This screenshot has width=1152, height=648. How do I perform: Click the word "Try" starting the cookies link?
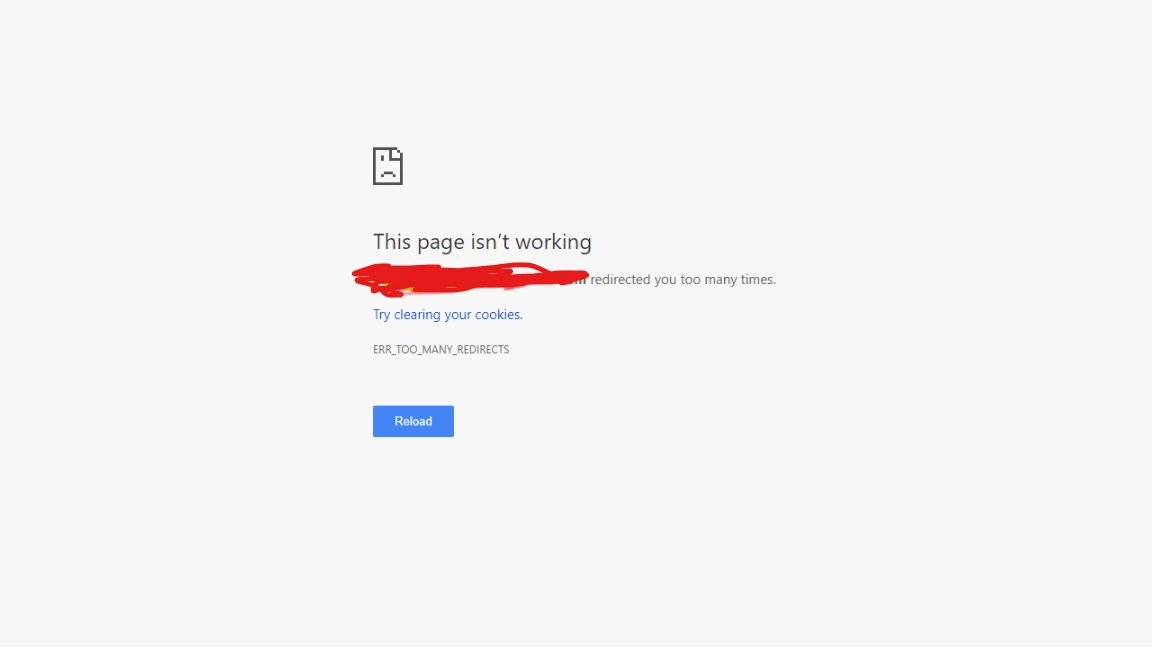tap(381, 314)
